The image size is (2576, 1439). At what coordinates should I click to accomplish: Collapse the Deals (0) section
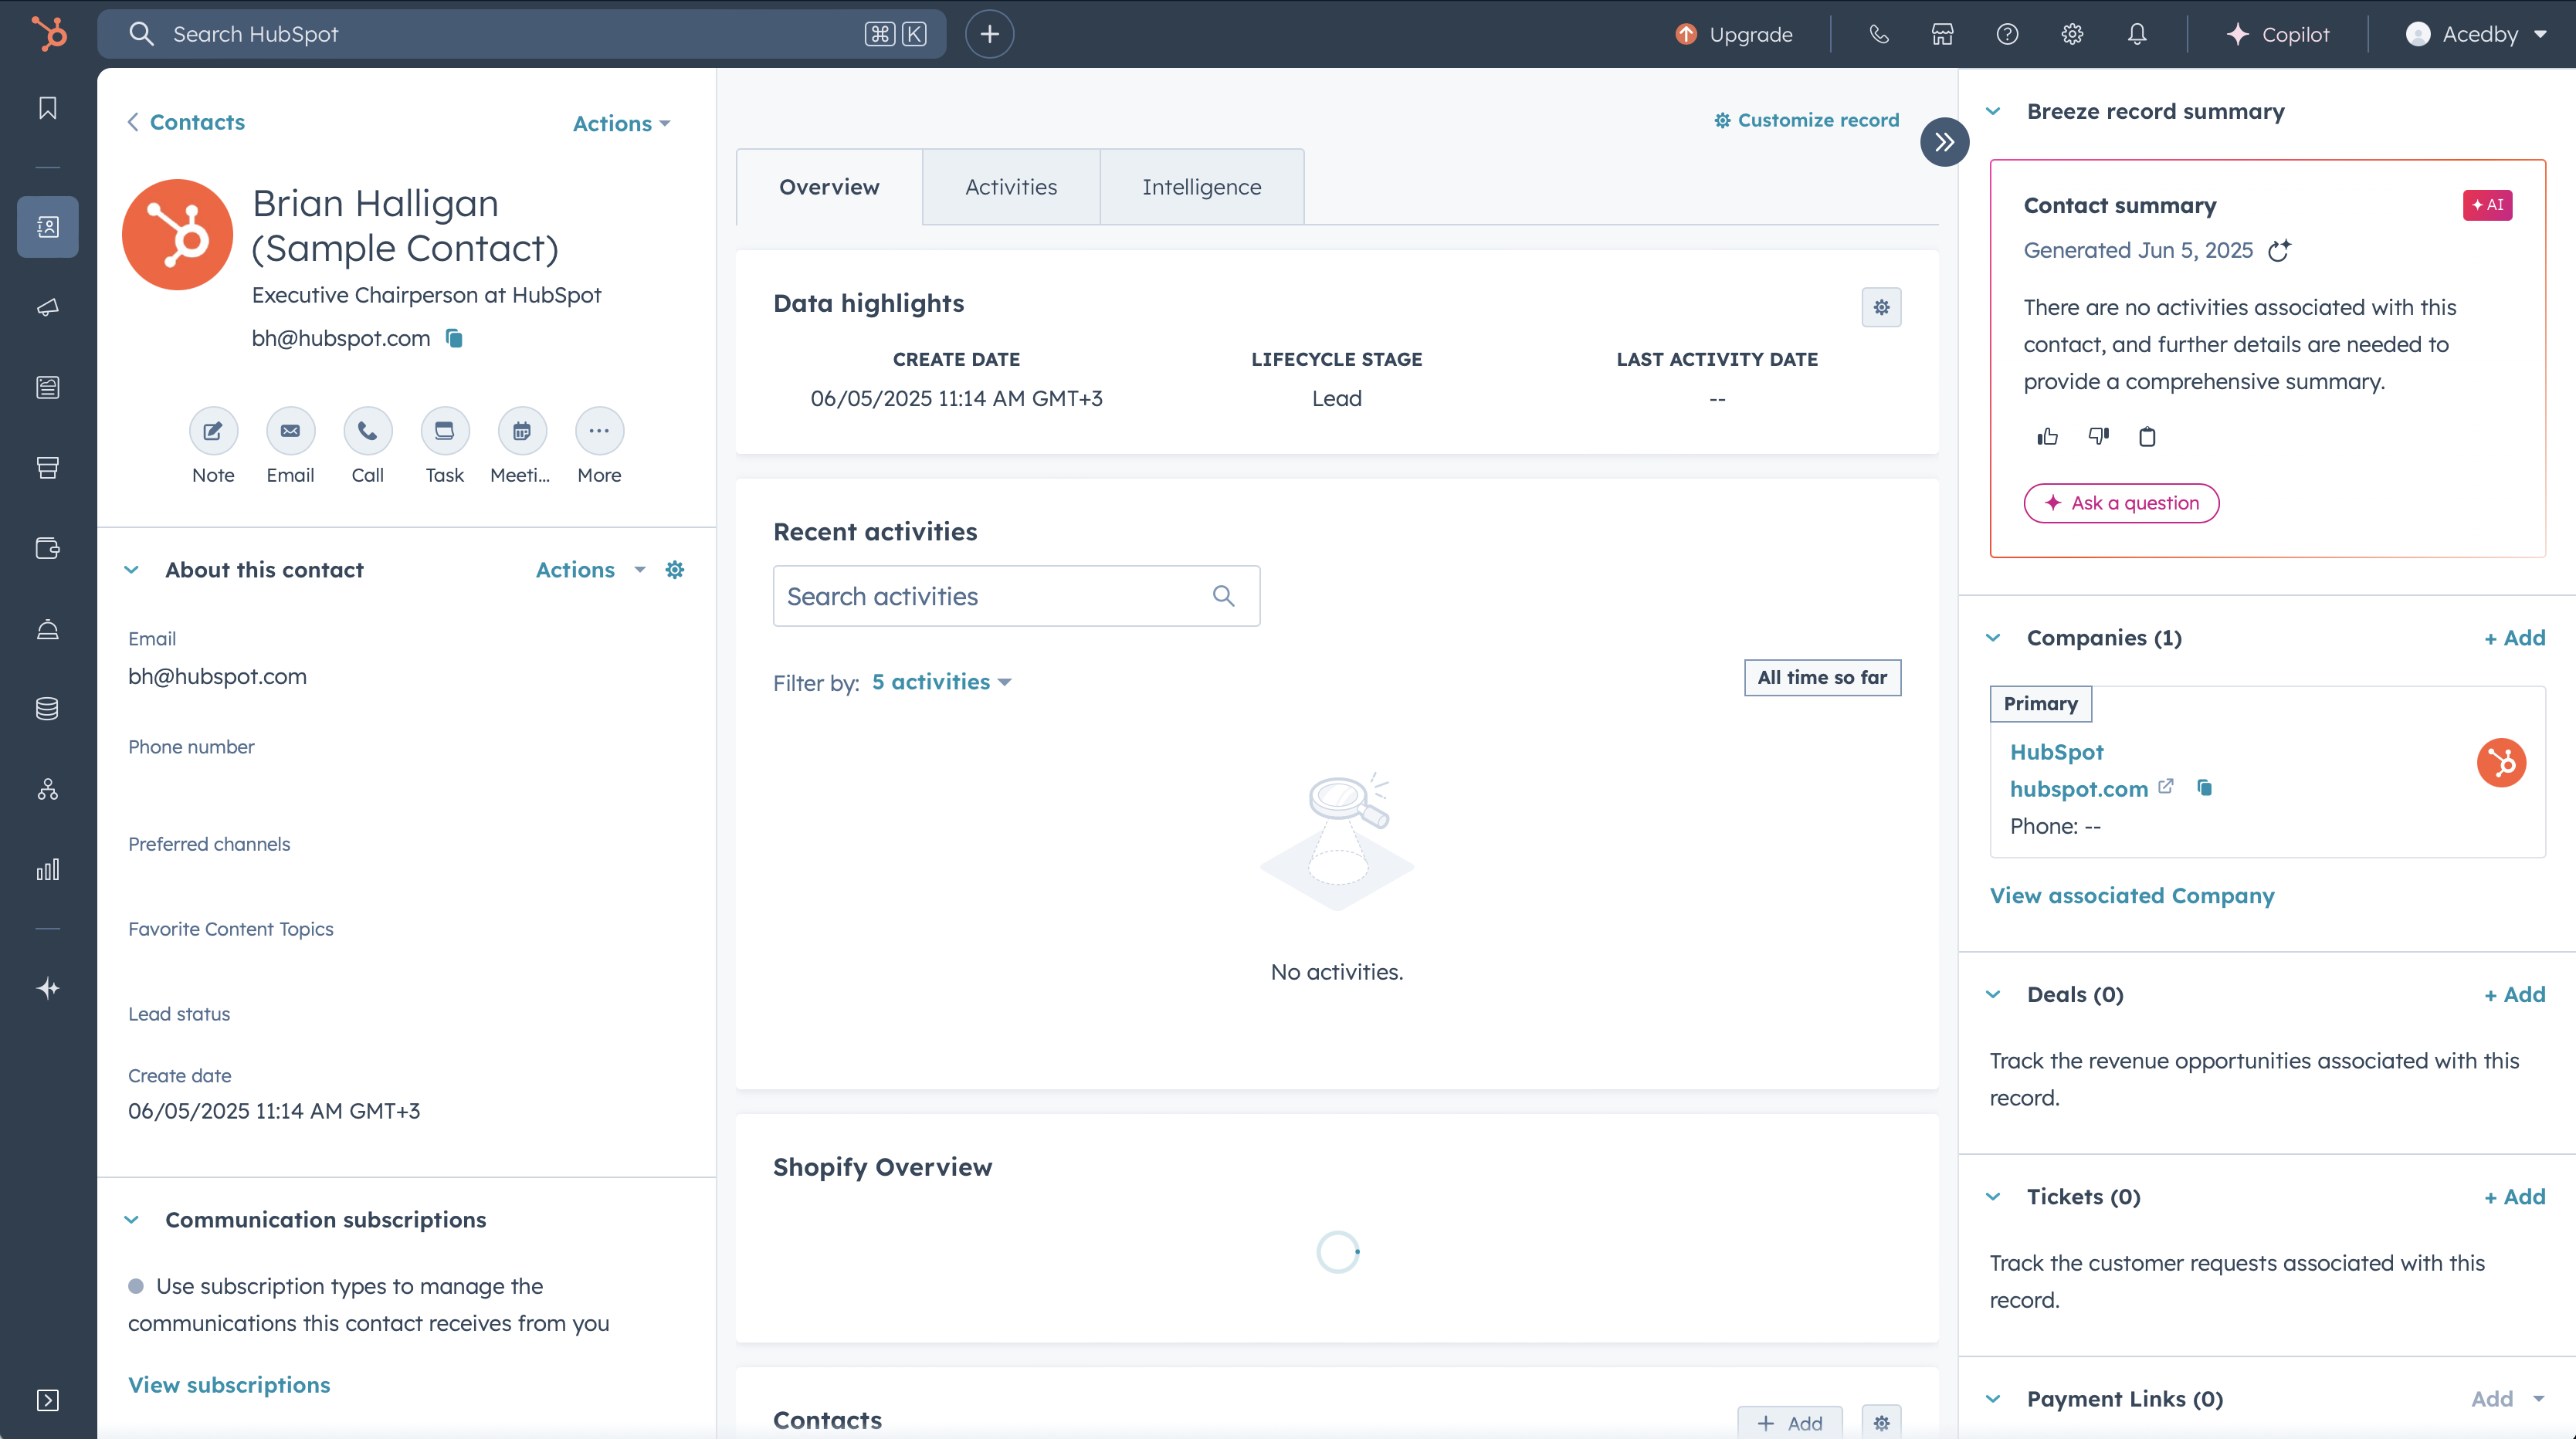tap(1993, 995)
